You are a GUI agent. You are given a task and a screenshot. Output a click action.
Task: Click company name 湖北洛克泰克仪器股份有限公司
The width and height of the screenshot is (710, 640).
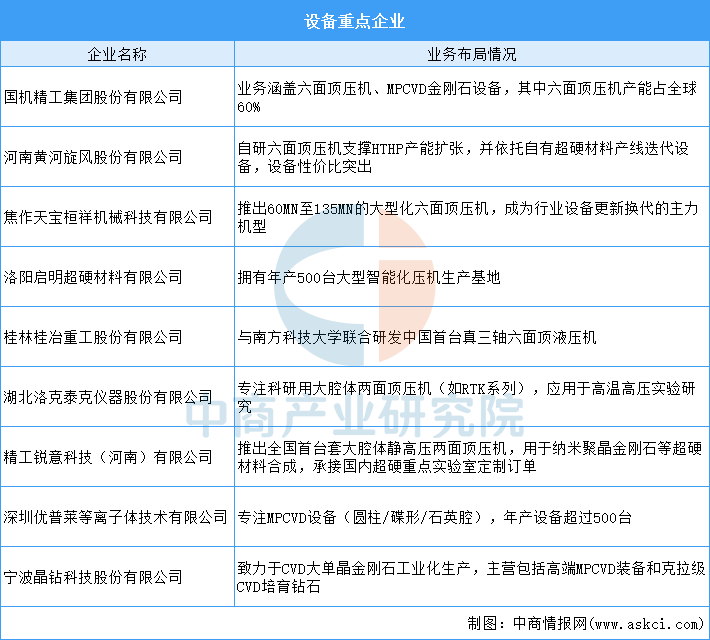pyautogui.click(x=108, y=397)
